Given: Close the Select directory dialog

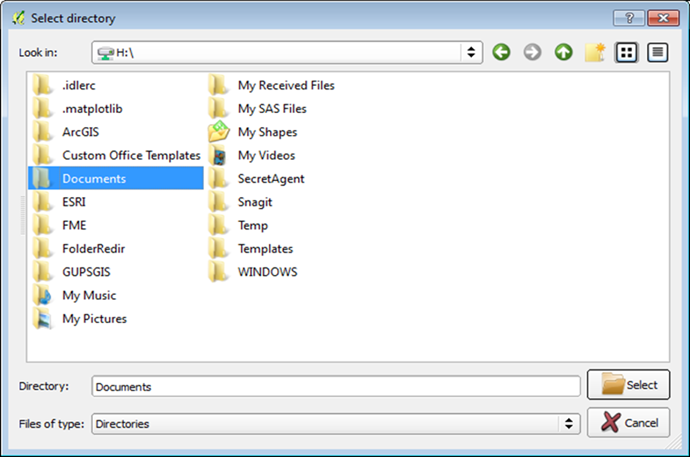Looking at the screenshot, I should pyautogui.click(x=663, y=18).
